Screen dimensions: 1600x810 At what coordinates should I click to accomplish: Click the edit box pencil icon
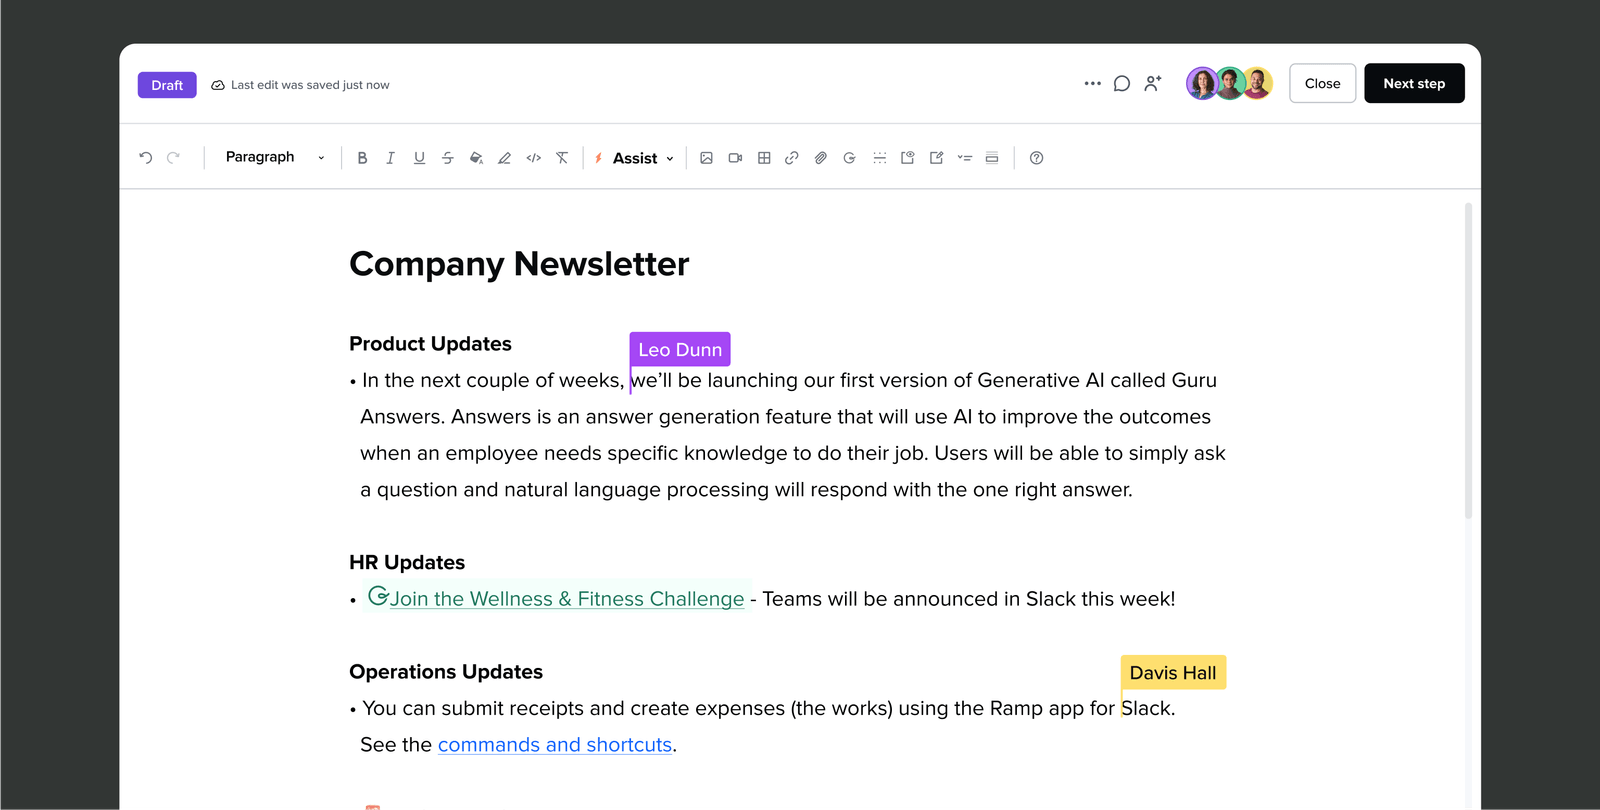[936, 158]
